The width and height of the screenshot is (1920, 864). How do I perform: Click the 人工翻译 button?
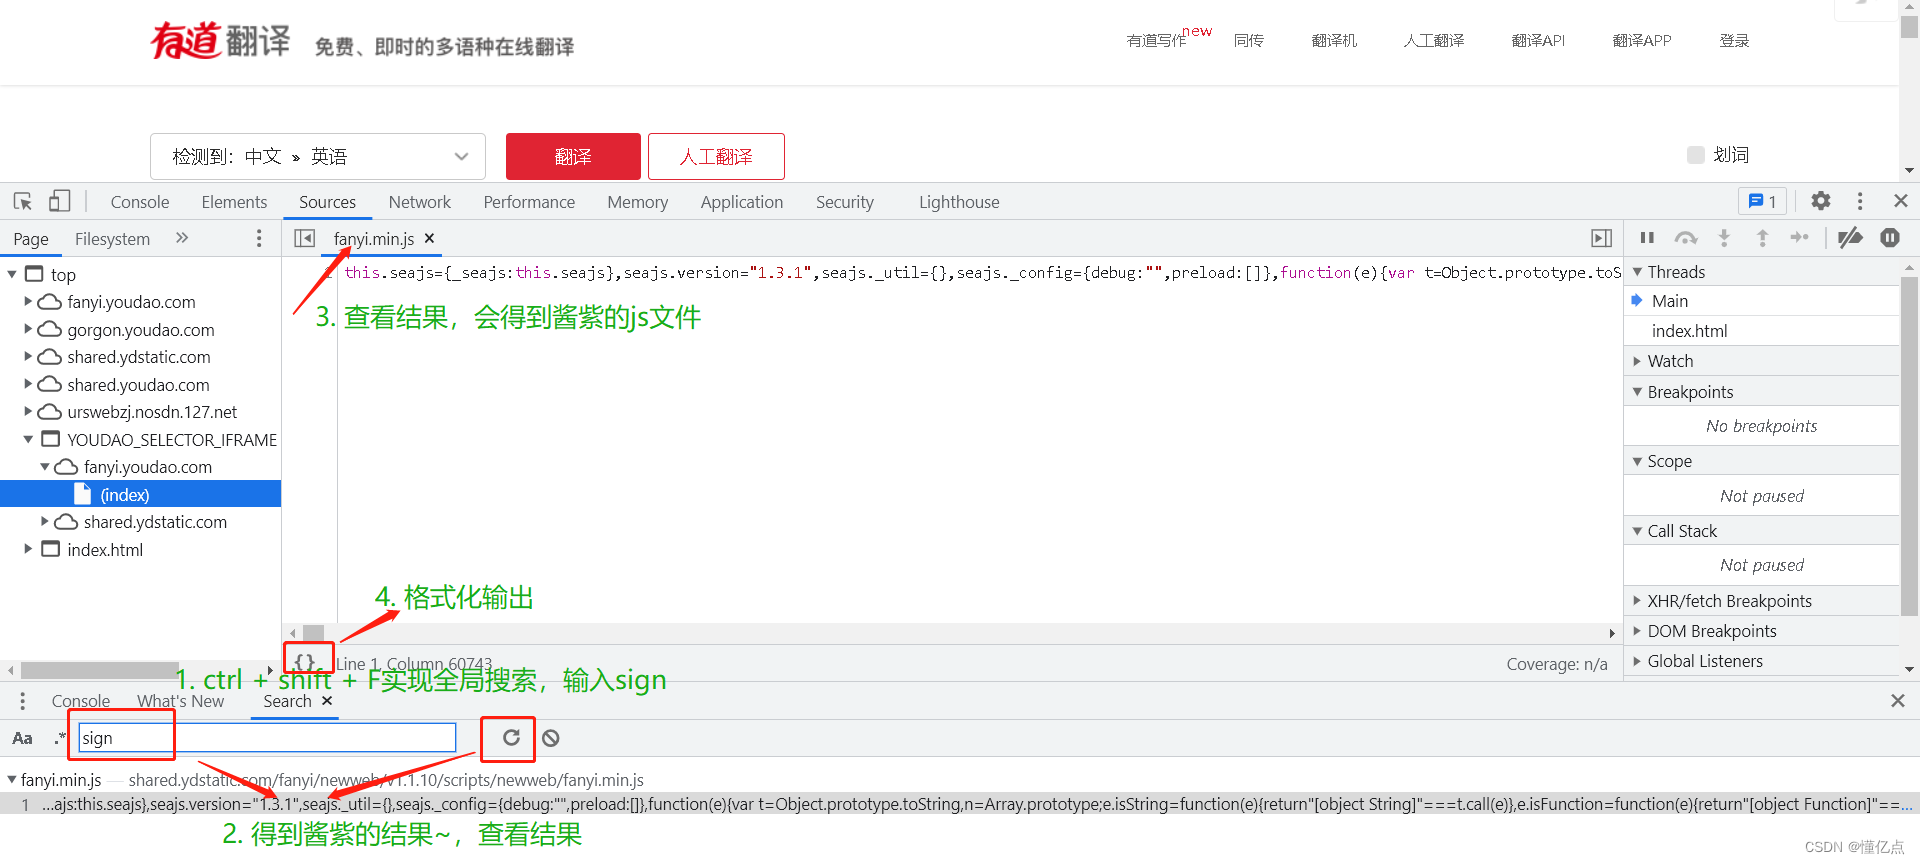[x=716, y=156]
